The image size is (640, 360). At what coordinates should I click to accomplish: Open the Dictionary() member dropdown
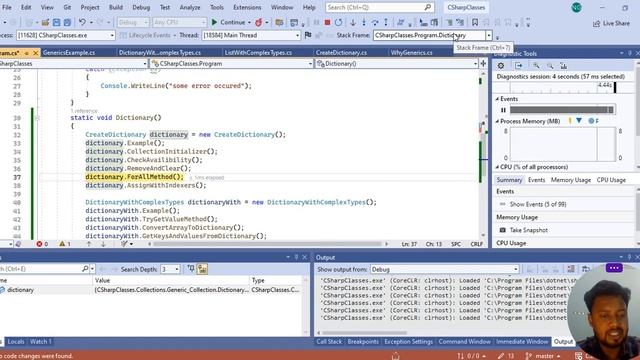tap(397, 64)
